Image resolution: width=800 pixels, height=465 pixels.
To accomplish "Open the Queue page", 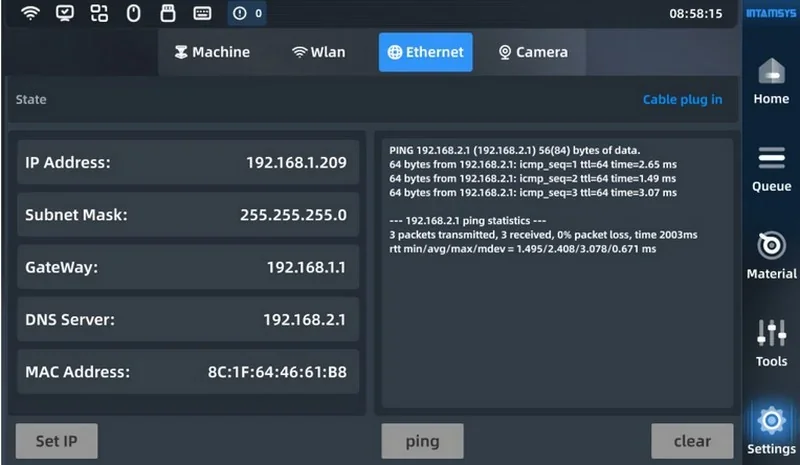I will [x=771, y=170].
